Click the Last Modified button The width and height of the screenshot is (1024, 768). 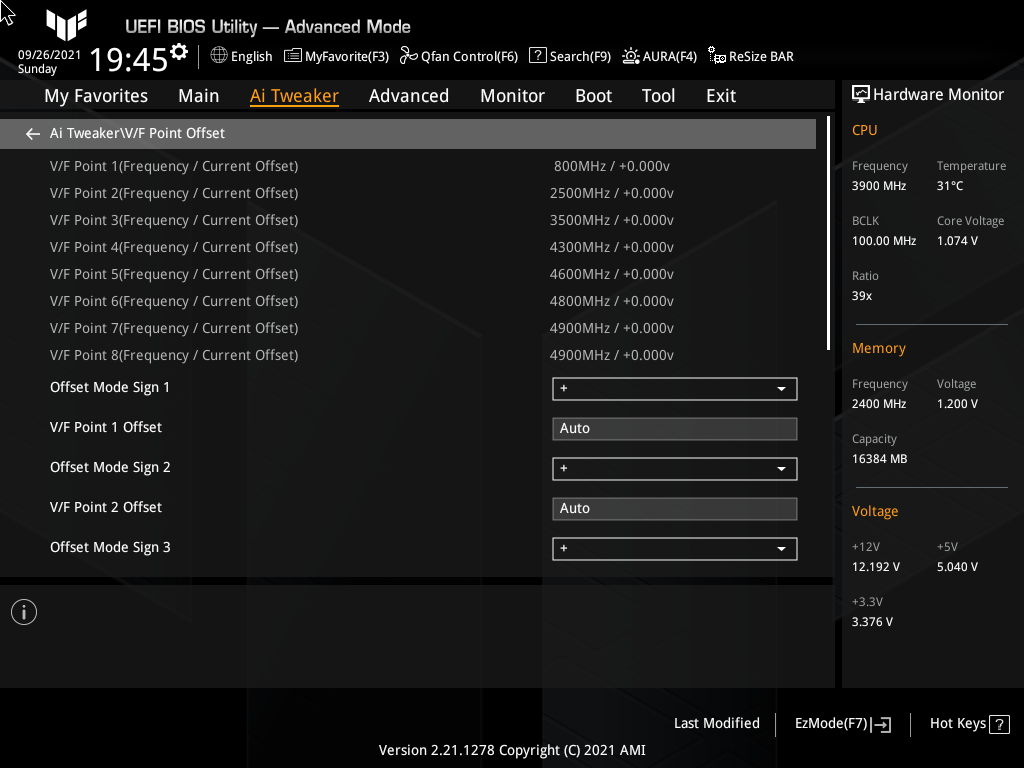click(717, 723)
